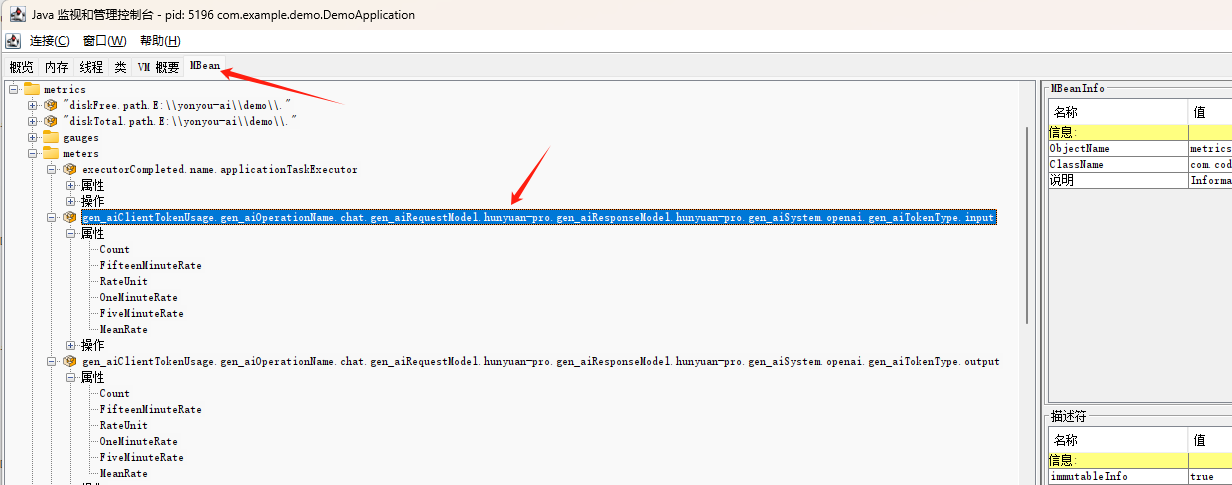The height and width of the screenshot is (485, 1232).
Task: Expand the diskTotal.path bean node
Action: coord(33,121)
